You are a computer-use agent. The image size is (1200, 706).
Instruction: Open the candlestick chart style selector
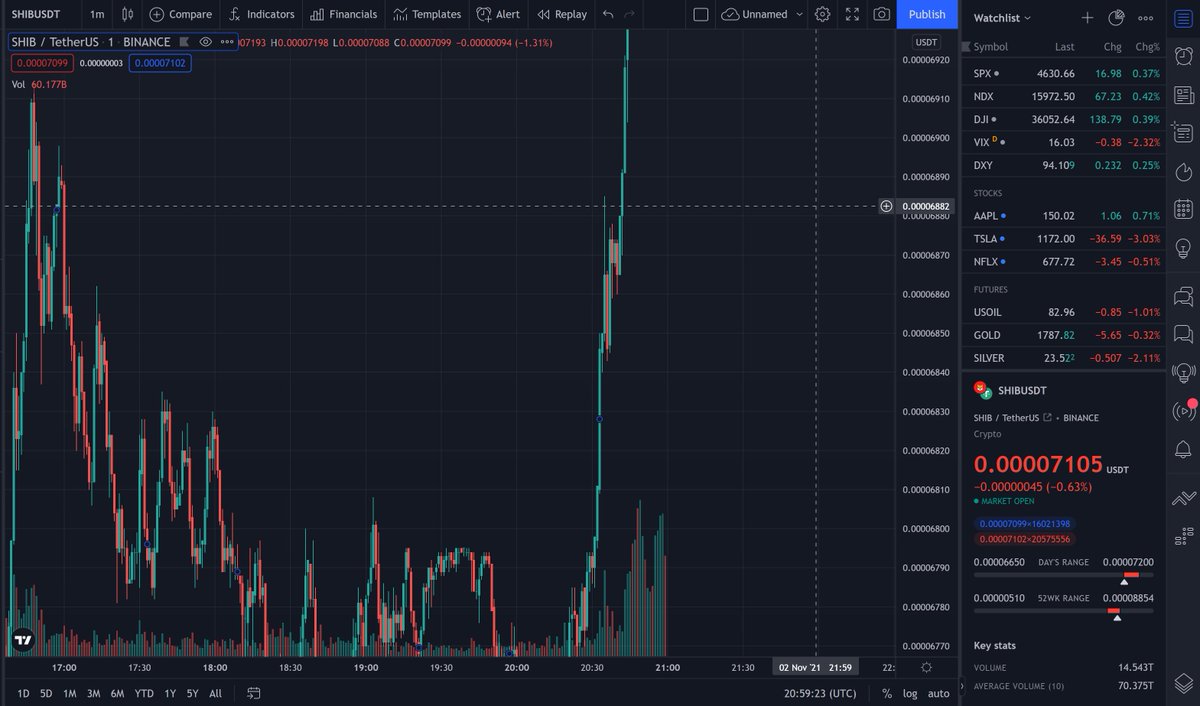pos(127,14)
